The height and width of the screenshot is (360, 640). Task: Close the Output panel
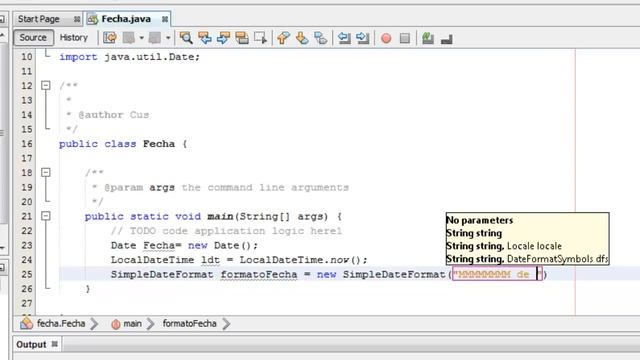tap(55, 344)
